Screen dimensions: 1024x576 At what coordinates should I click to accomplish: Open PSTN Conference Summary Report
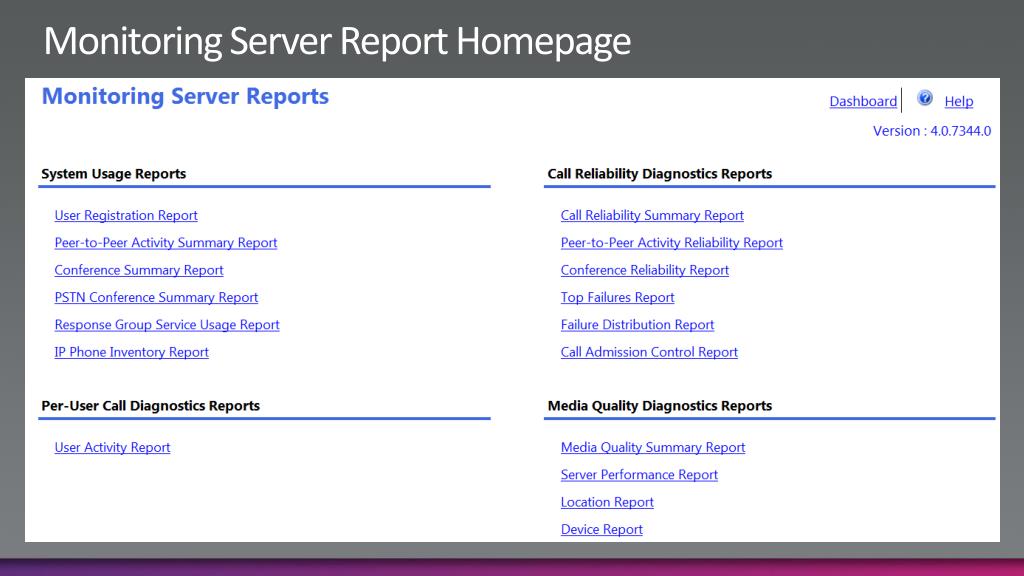point(156,298)
